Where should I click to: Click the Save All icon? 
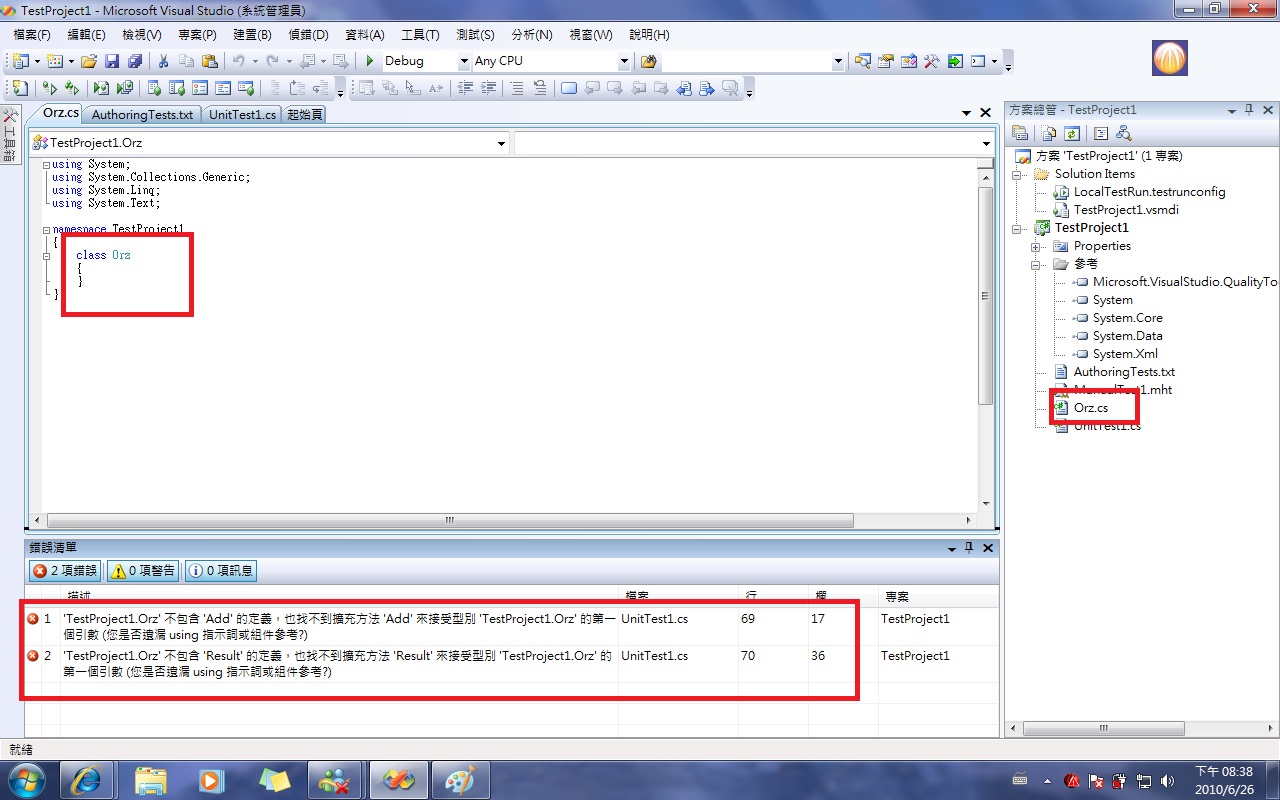135,61
